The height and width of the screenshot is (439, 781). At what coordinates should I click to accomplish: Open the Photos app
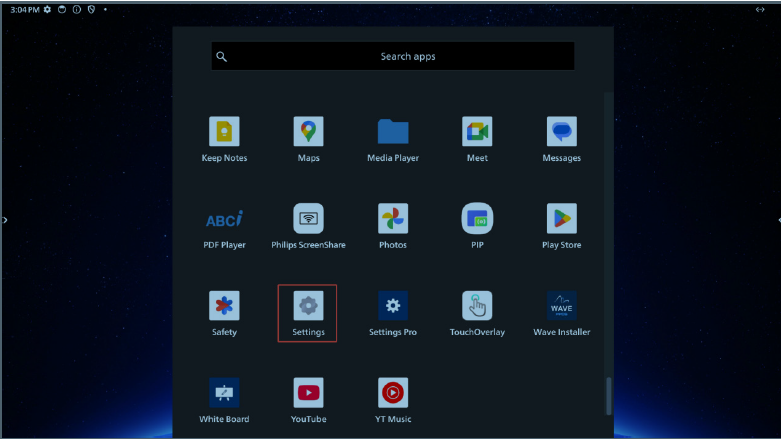(x=393, y=219)
